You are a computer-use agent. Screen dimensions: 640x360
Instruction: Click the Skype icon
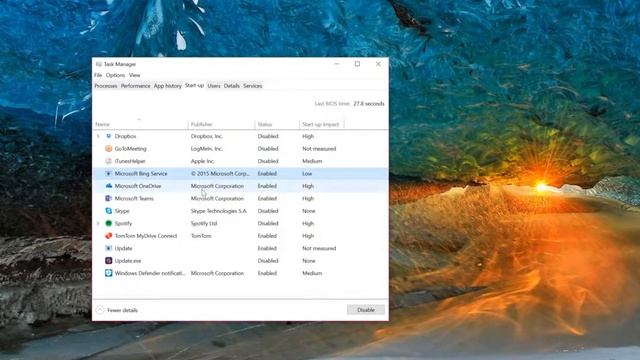pyautogui.click(x=109, y=211)
